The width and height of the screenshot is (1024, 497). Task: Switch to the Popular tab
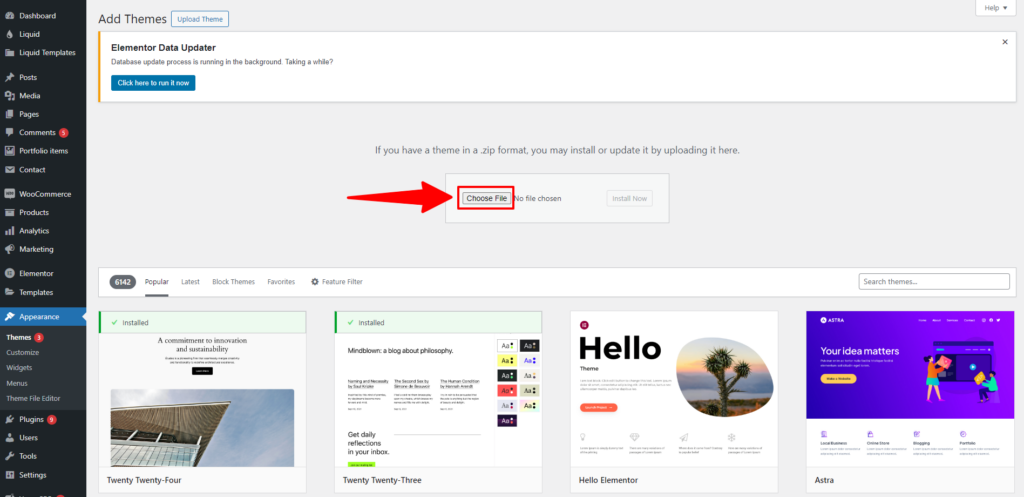[157, 281]
